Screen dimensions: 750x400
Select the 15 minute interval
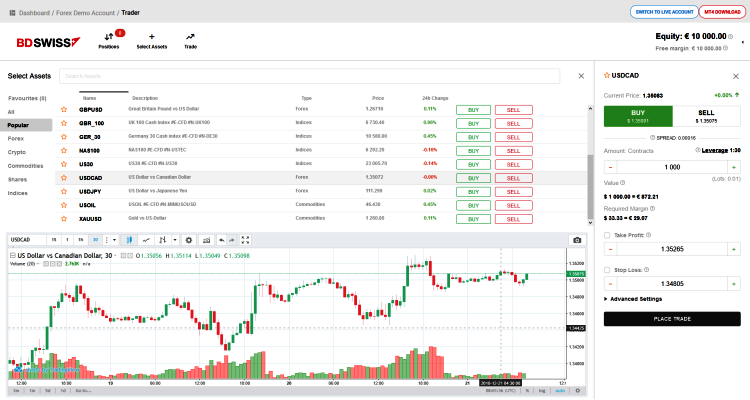pyautogui.click(x=54, y=240)
